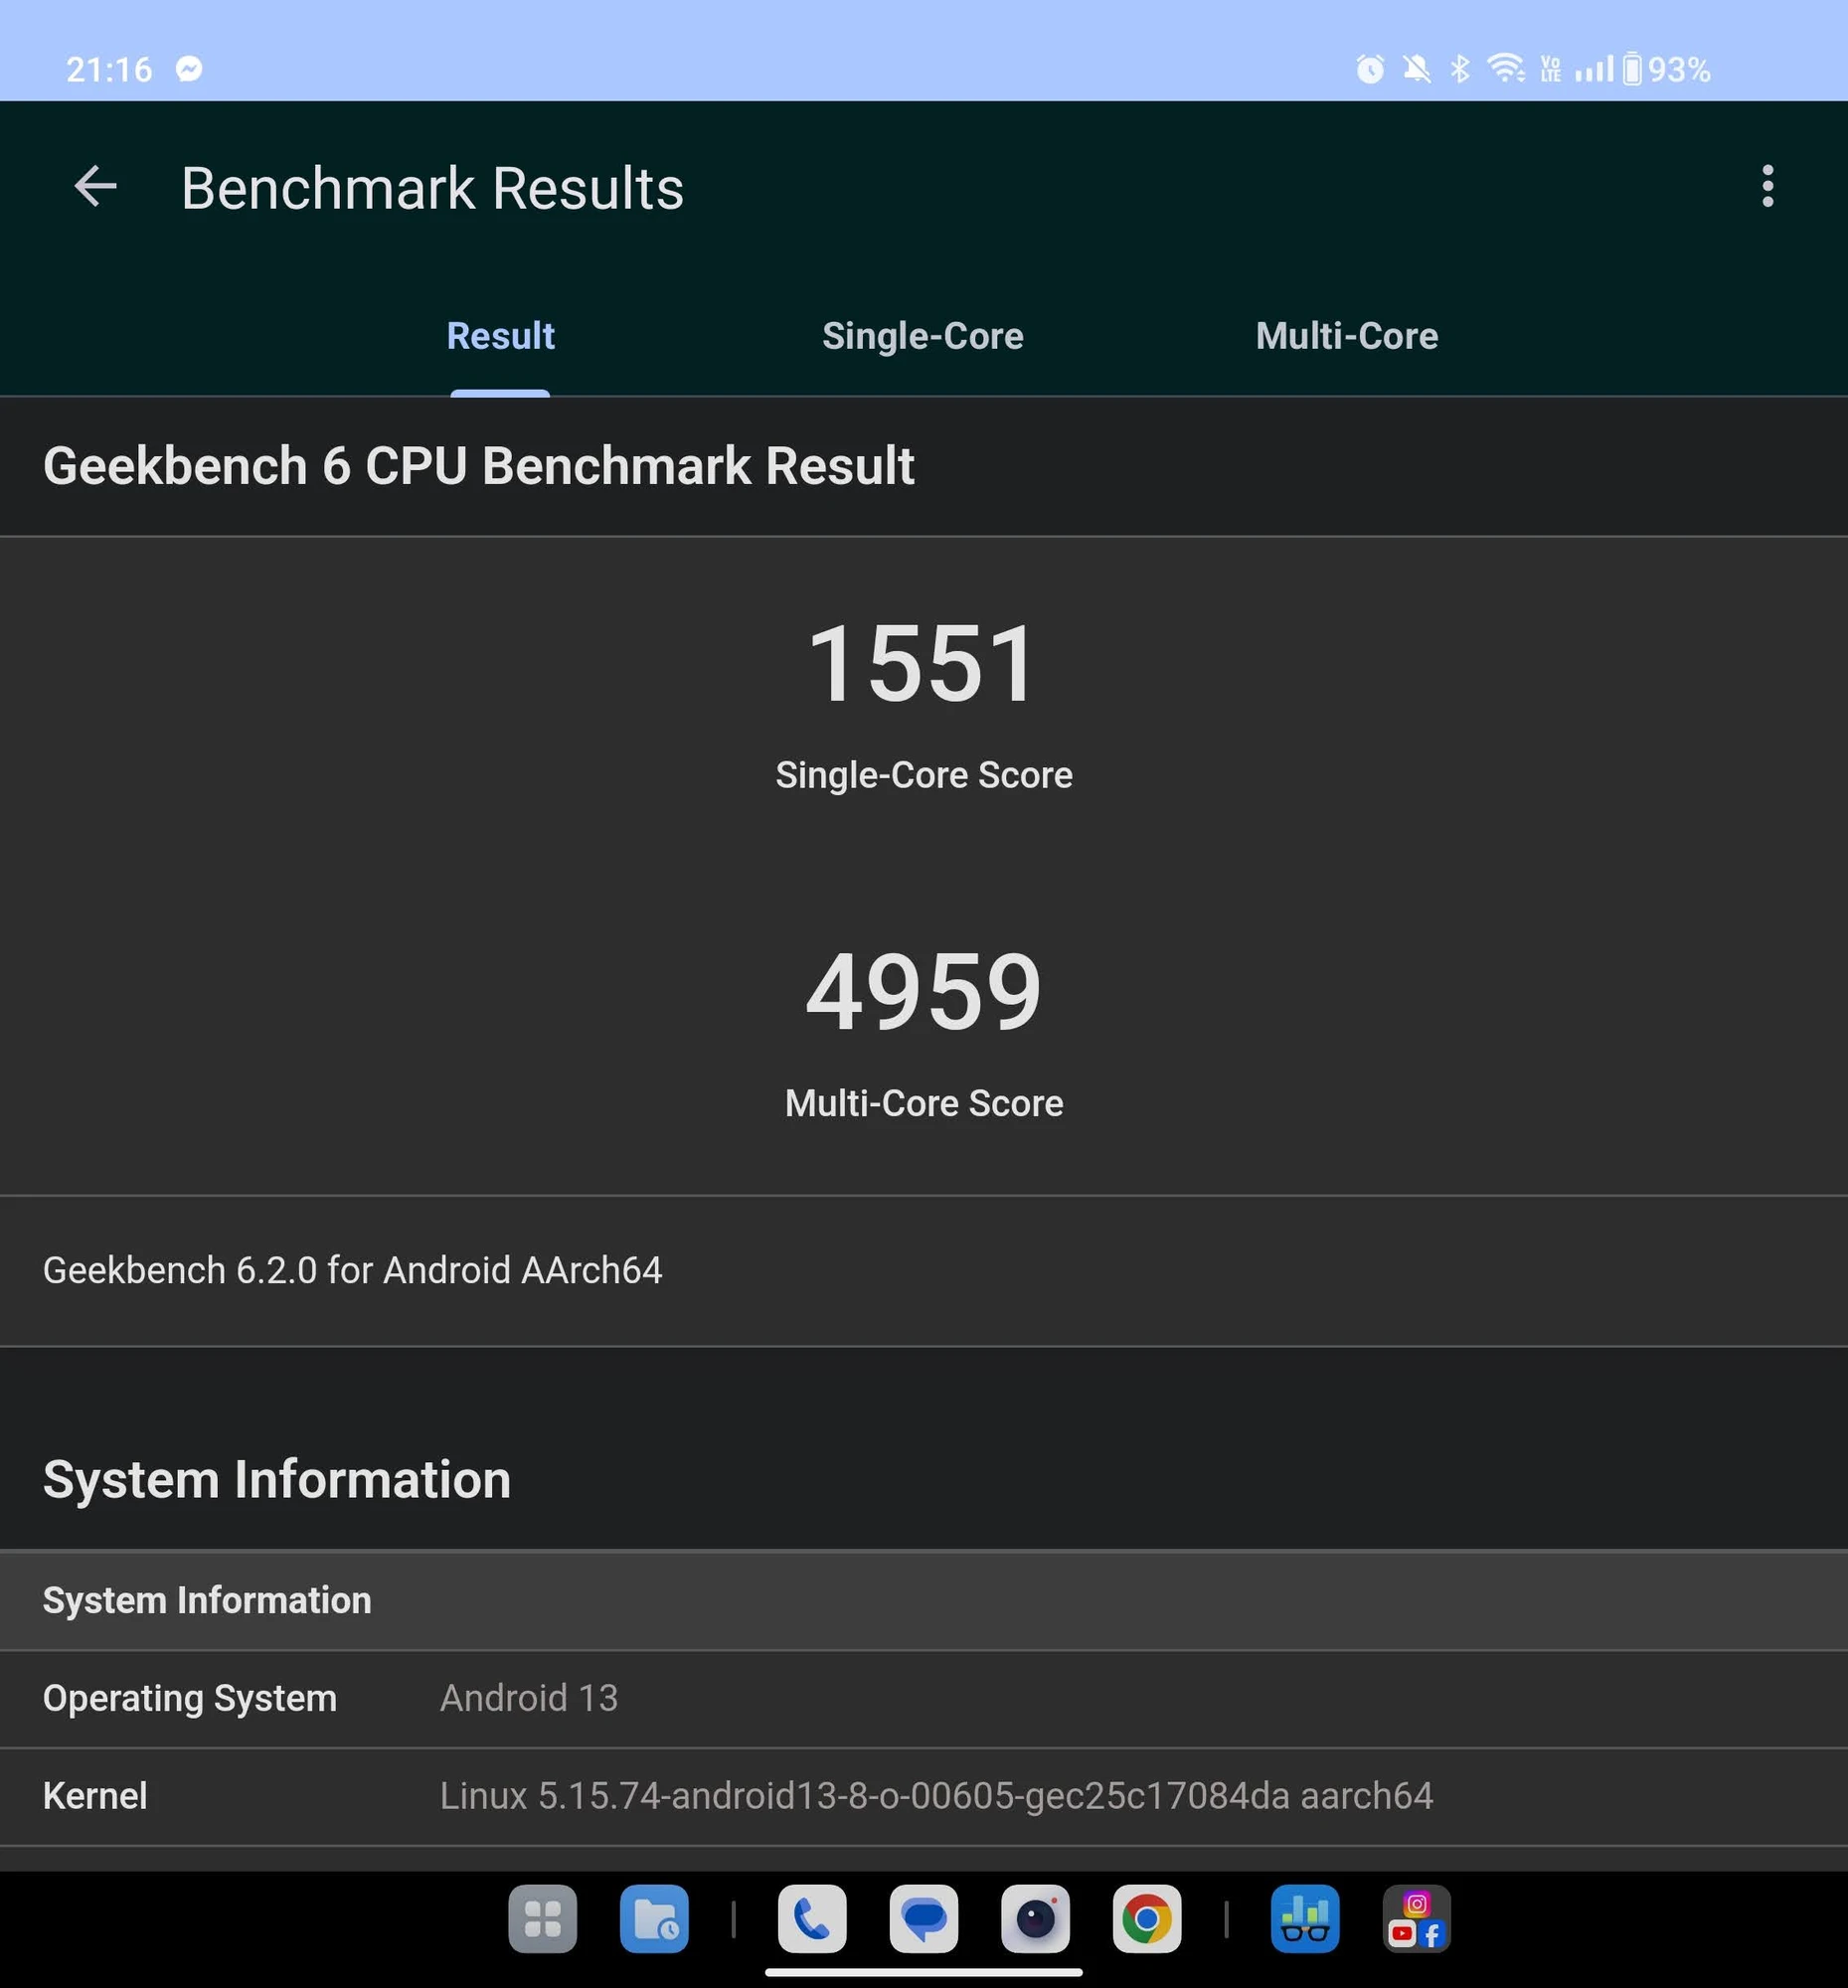The image size is (1848, 1988).
Task: Tap the Wi-Fi icon in the status bar
Action: click(x=1506, y=68)
